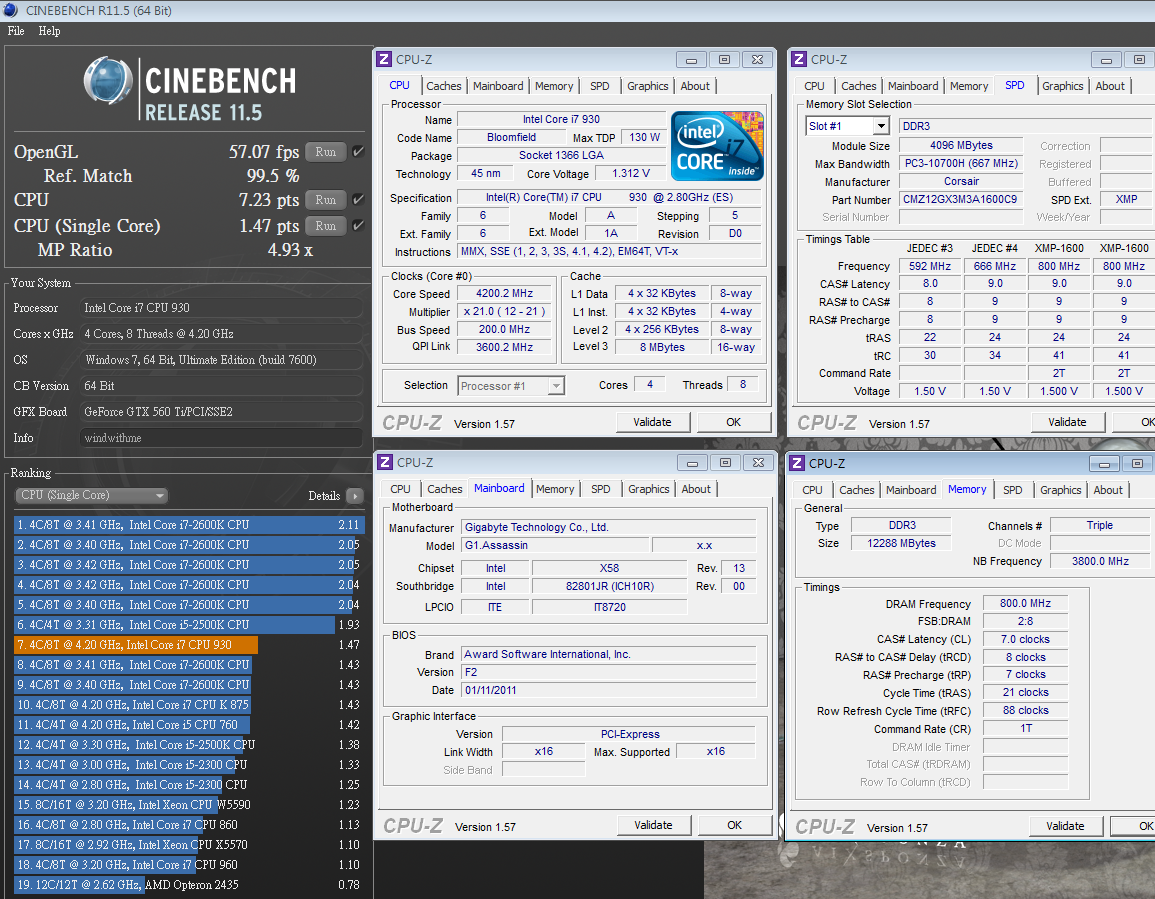Open the Slot #1 memory slot dropdown

coord(848,126)
